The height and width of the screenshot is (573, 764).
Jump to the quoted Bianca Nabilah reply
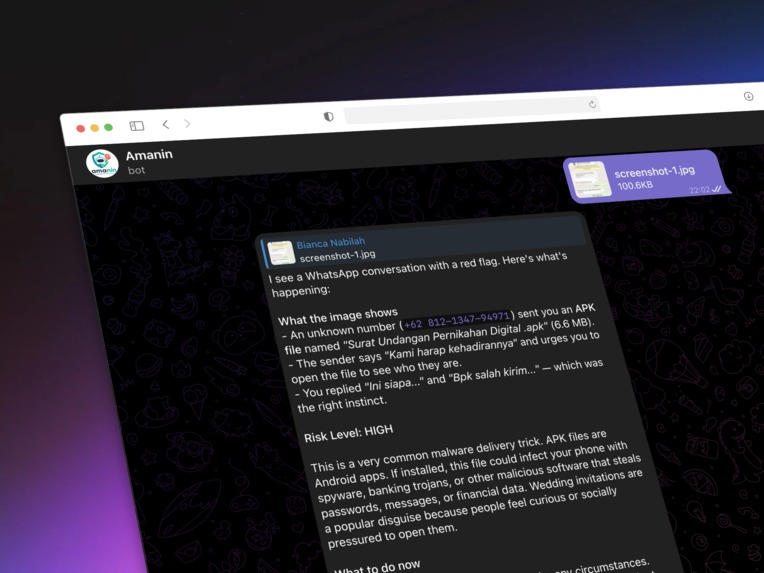(422, 242)
